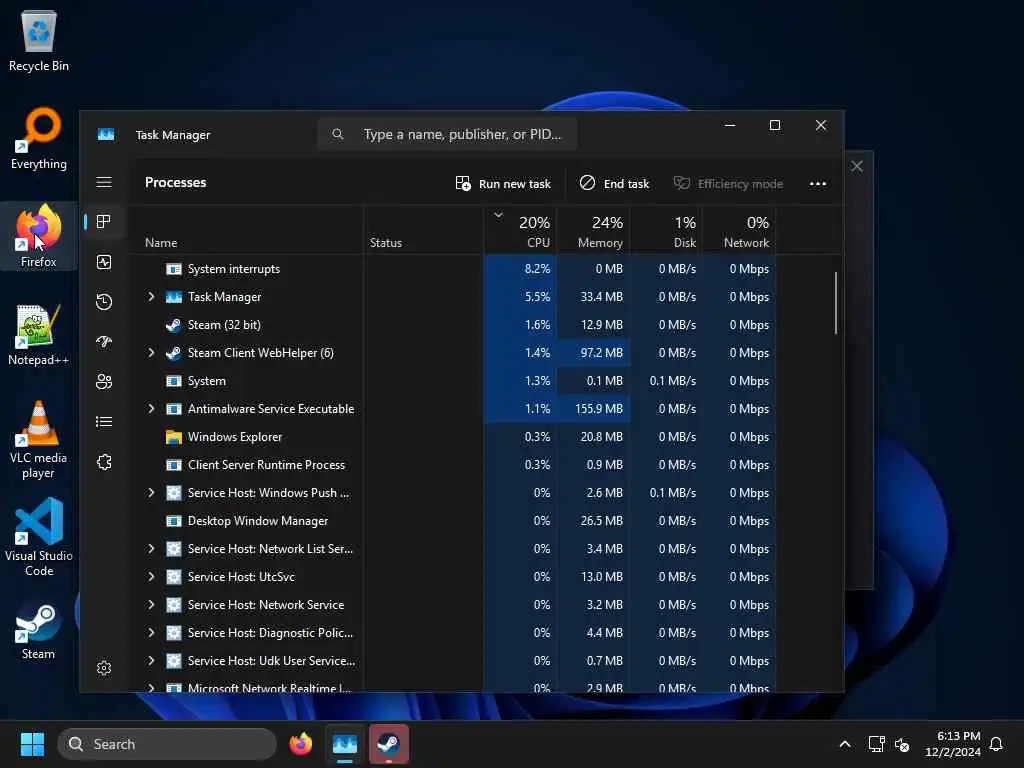Select the Firefox desktop shortcut
Screen dimensions: 1024x768
coord(39,236)
